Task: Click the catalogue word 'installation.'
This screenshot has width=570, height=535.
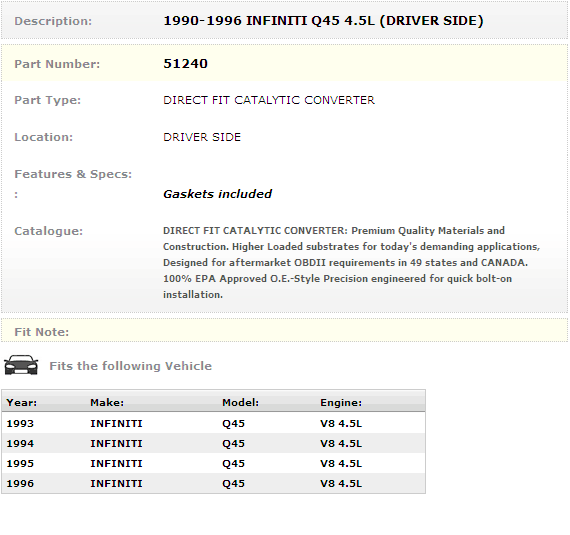Action: point(193,294)
